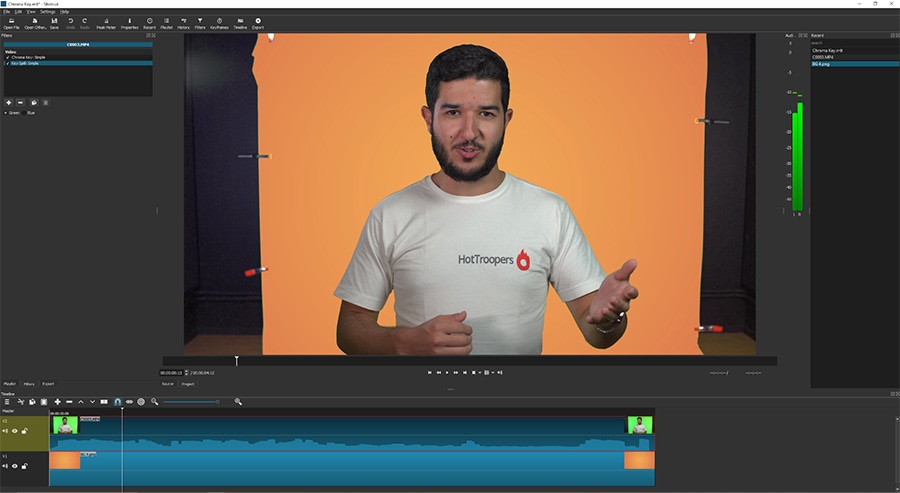Viewport: 900px width, 493px height.
Task: Open the Peak Meter panel from the toolbar
Action: click(x=106, y=23)
